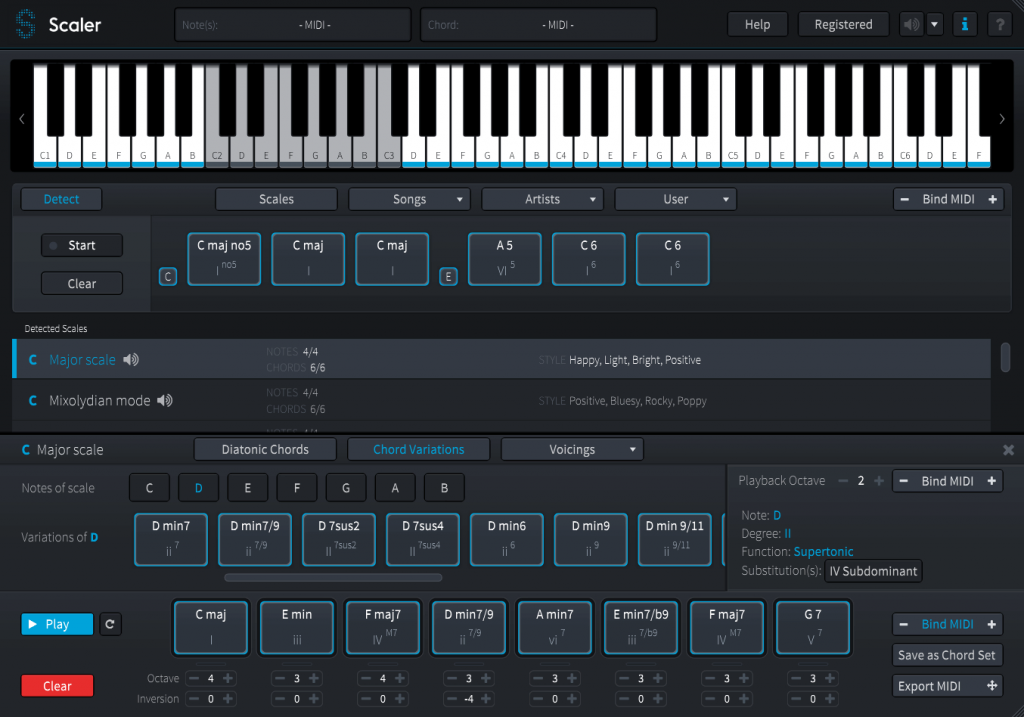This screenshot has width=1024, height=717.
Task: Select the C Mixolydian mode row
Action: tap(502, 400)
